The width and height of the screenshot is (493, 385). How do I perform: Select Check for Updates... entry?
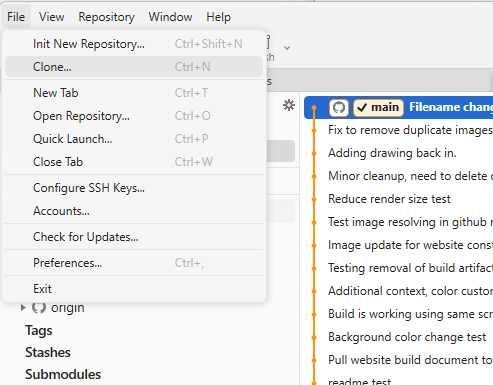(x=134, y=237)
